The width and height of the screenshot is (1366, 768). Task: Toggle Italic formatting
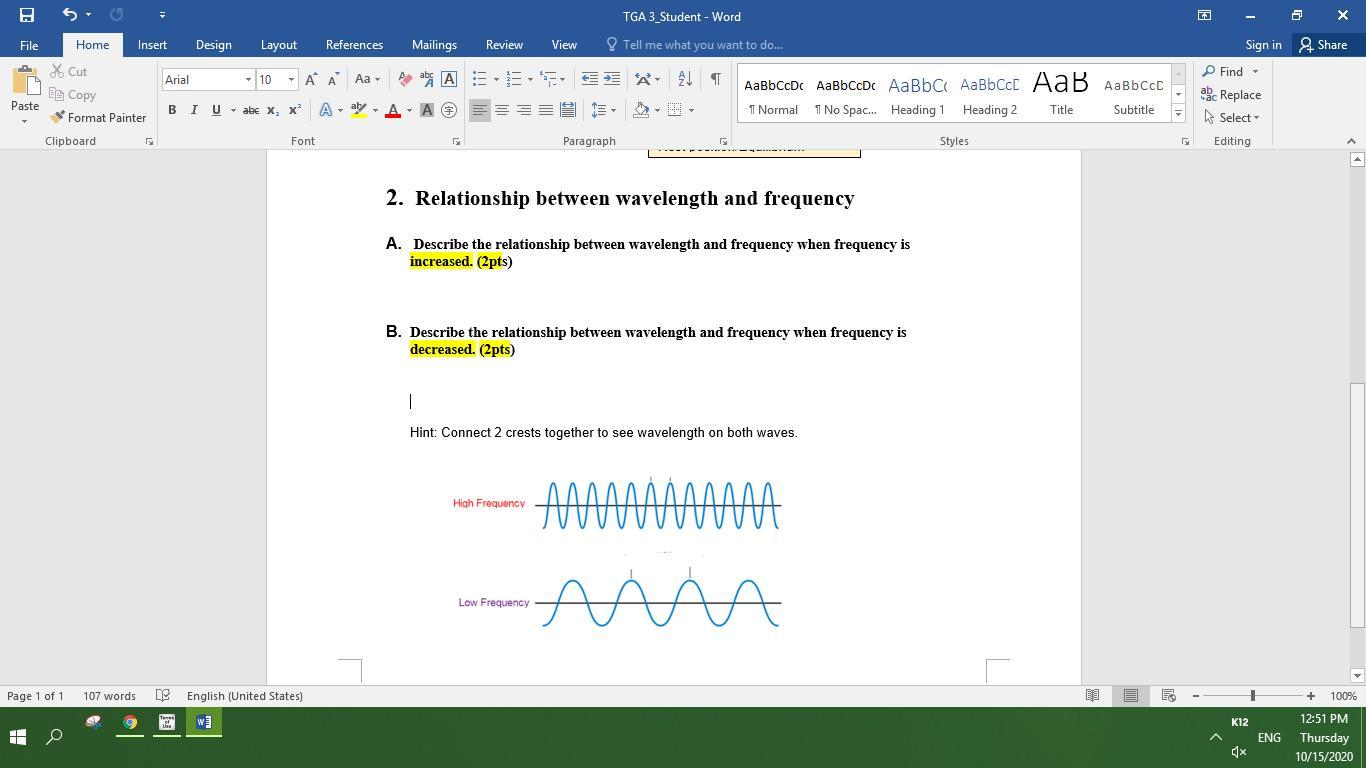point(194,110)
